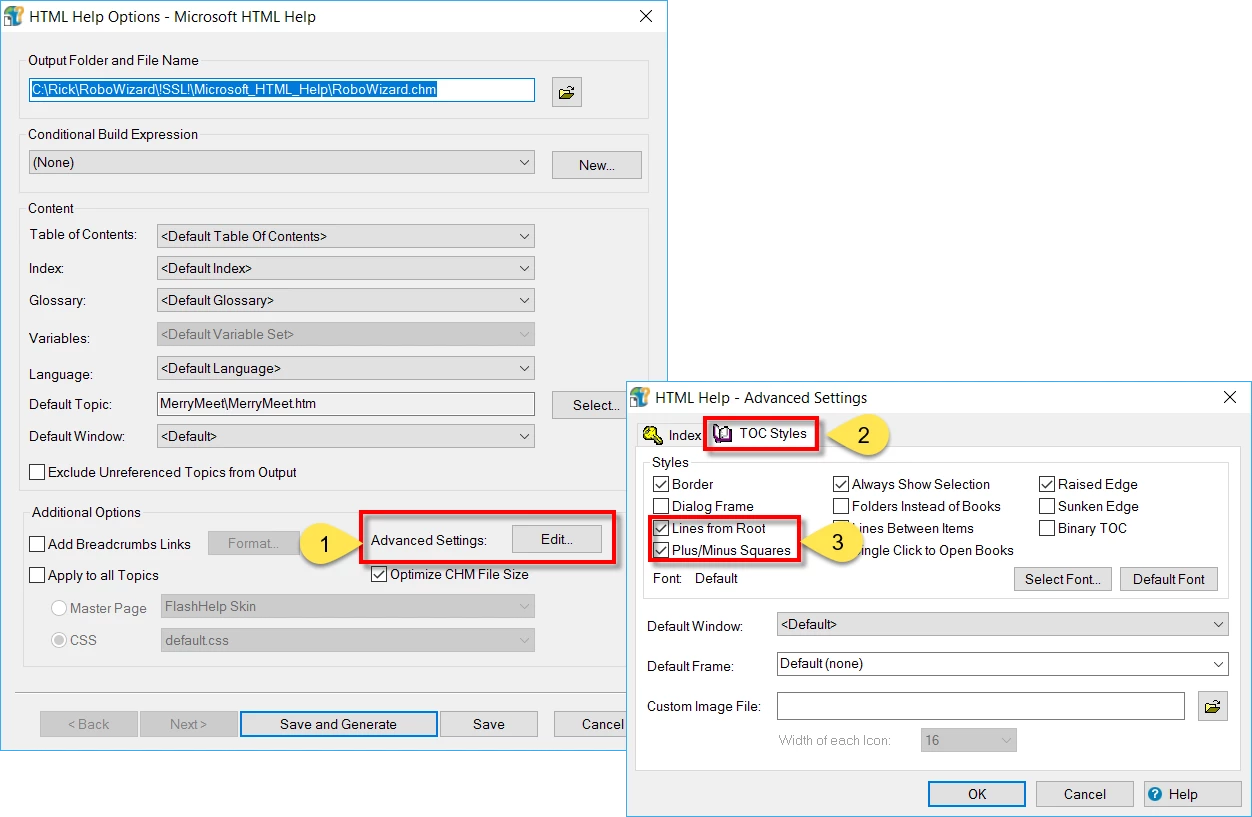Open Default Window dropdown in HTML Help Options
This screenshot has height=817, width=1252.
tap(345, 436)
